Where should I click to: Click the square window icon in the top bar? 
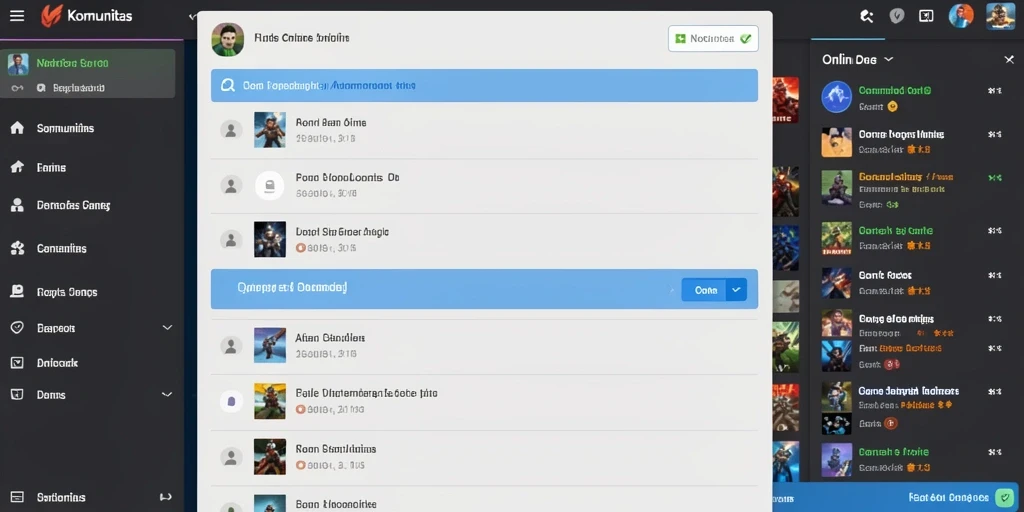(926, 16)
